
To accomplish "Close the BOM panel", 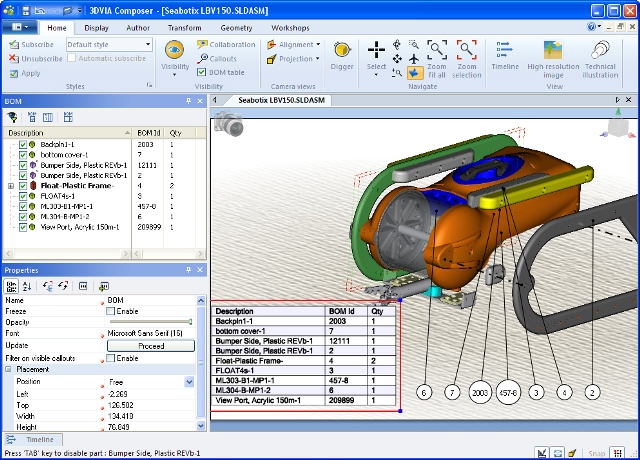I will pos(200,101).
